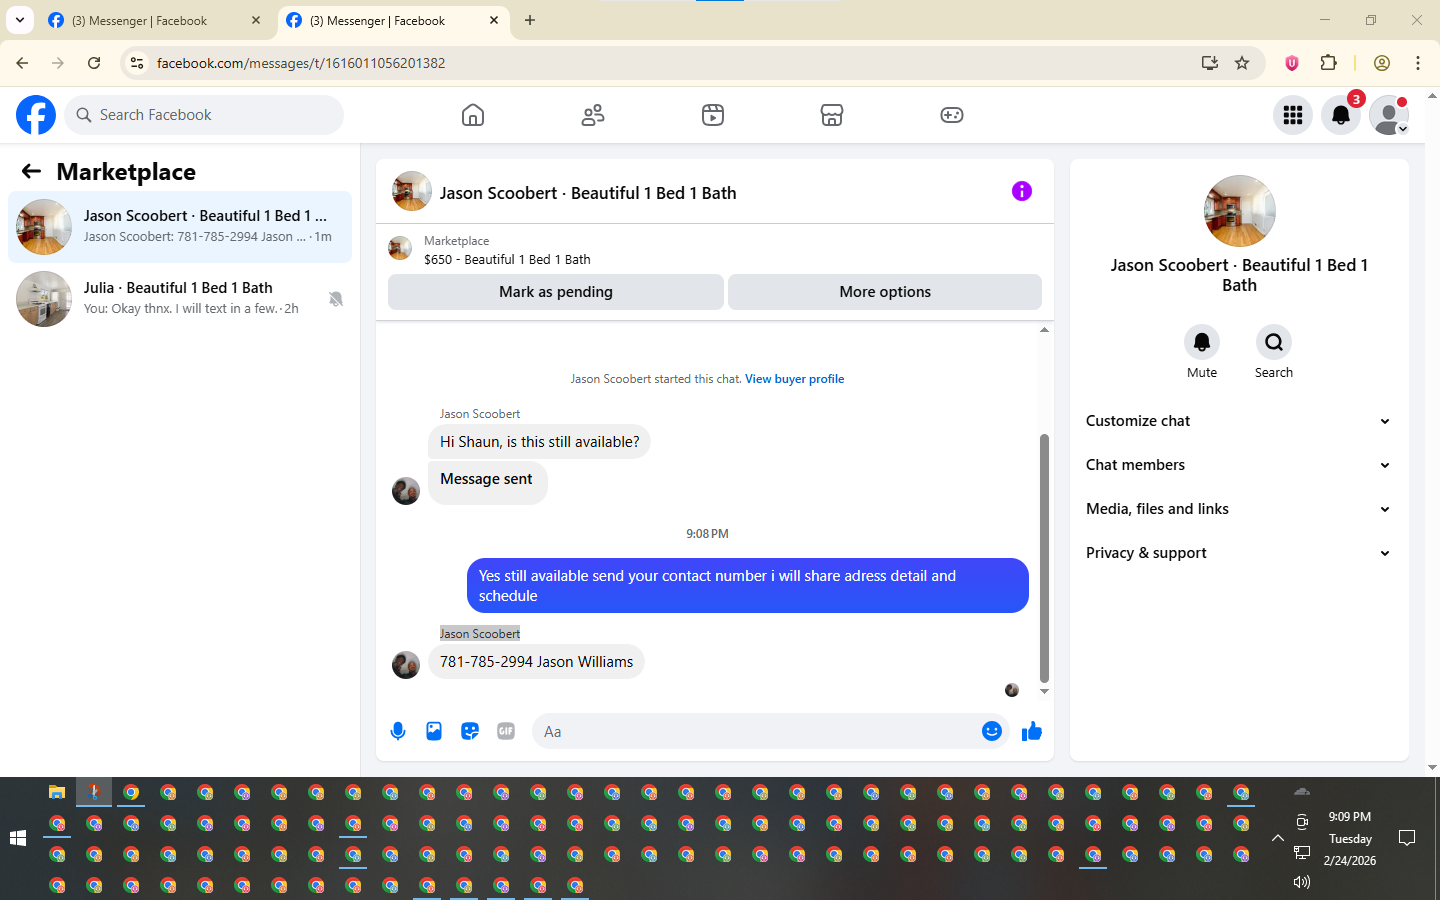Viewport: 1440px width, 900px height.
Task: Show hidden system tray icons chevron
Action: click(x=1277, y=838)
